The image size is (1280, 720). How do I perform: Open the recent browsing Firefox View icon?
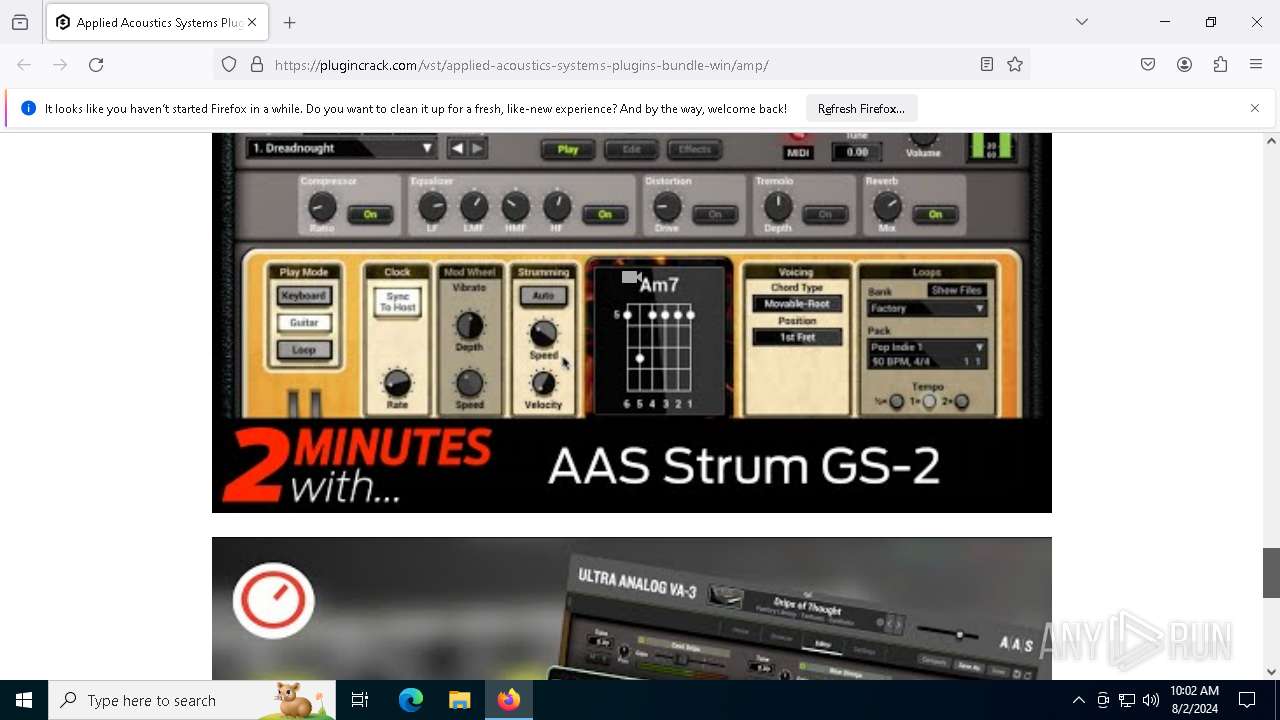[20, 22]
